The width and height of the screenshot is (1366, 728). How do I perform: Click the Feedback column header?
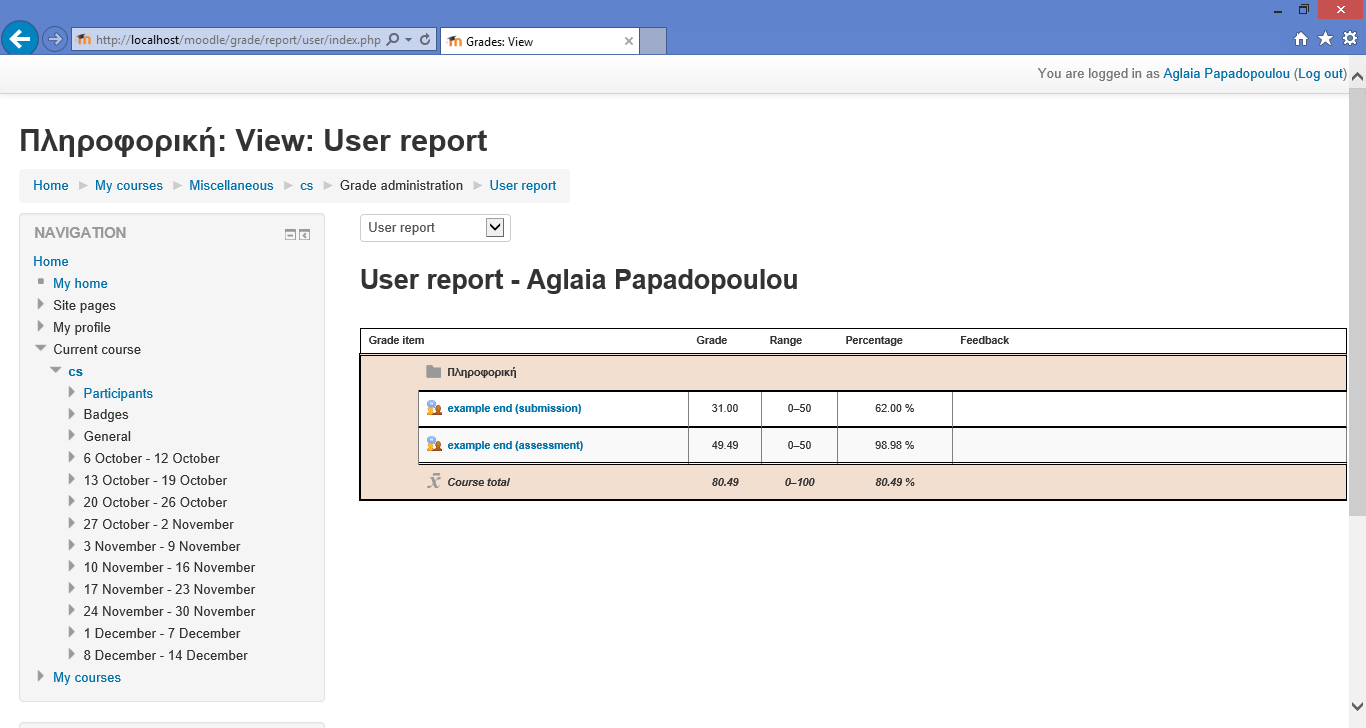point(984,340)
